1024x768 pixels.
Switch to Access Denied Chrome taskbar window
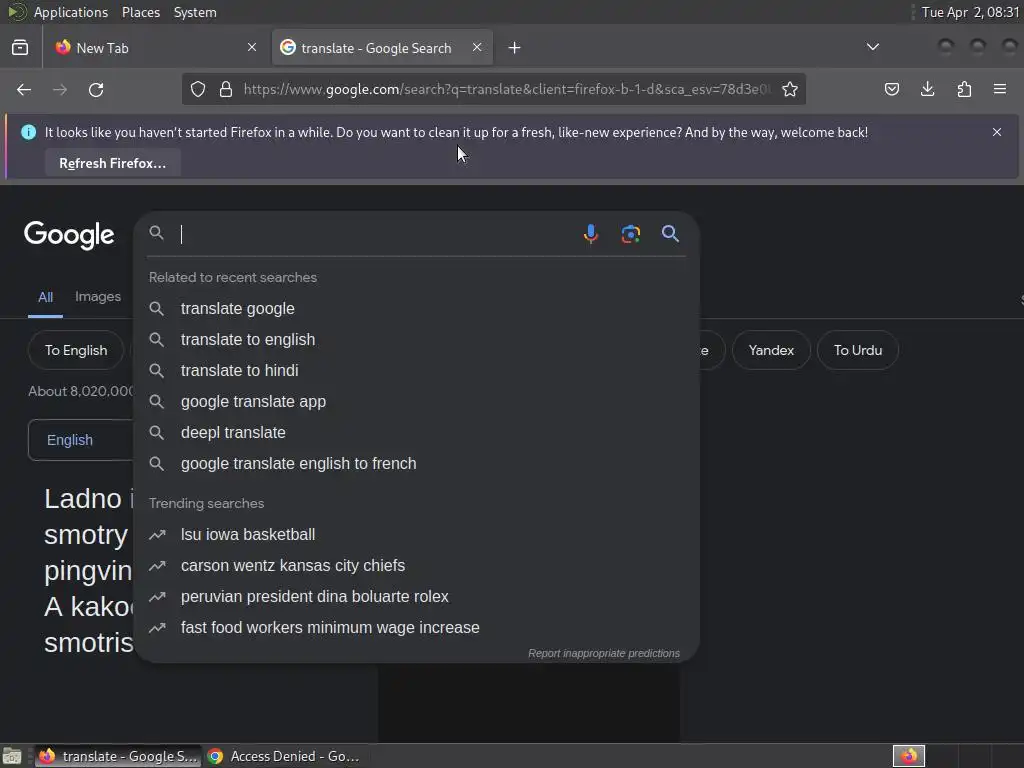click(284, 756)
